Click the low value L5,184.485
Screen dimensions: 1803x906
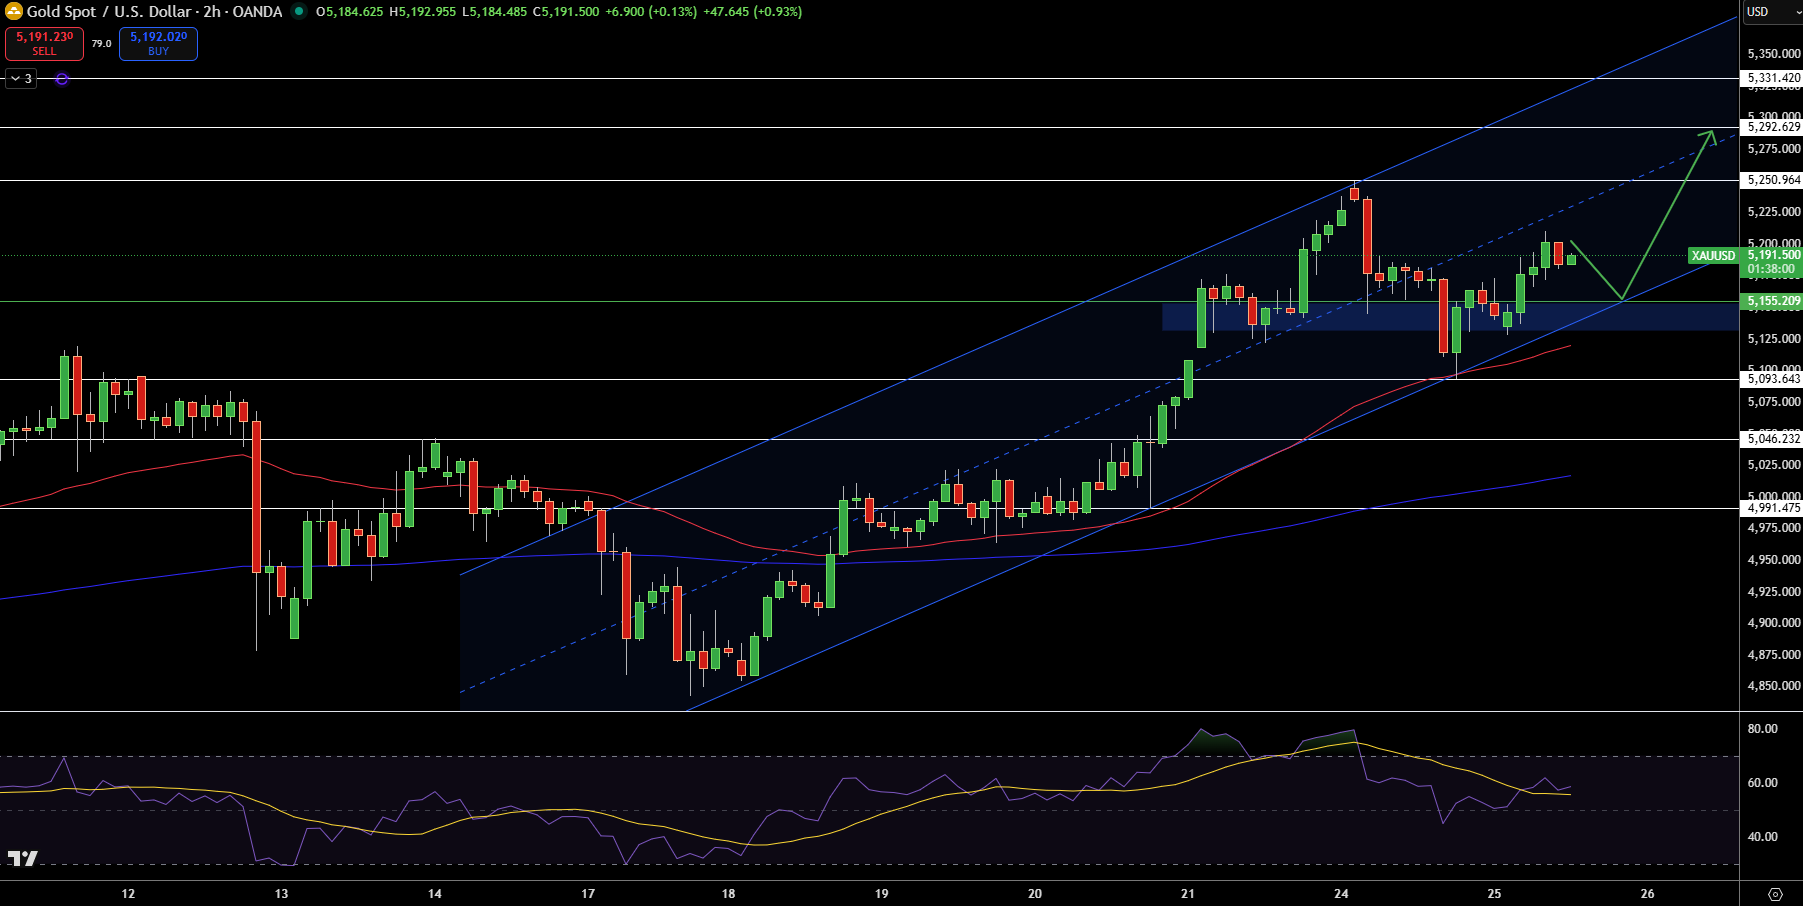pos(494,12)
